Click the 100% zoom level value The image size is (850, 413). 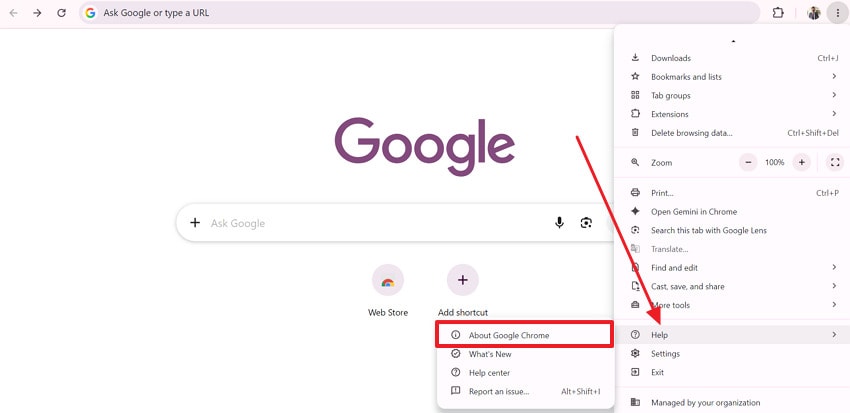tap(775, 162)
